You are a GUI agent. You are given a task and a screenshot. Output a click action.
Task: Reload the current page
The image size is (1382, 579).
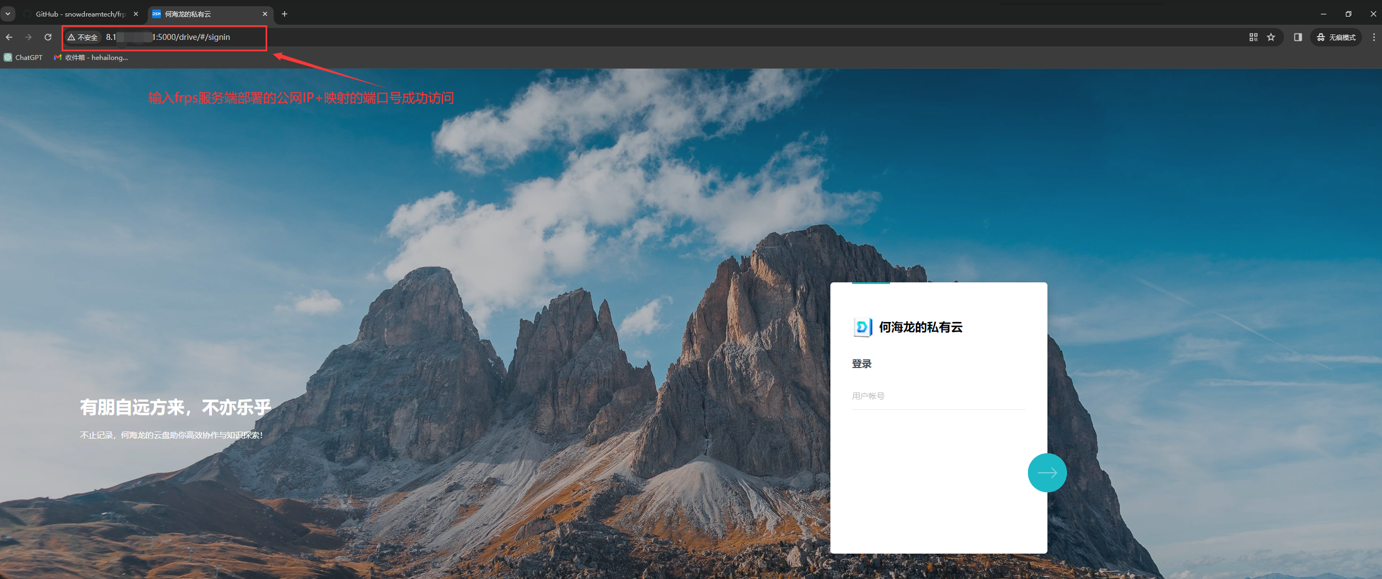coord(48,37)
